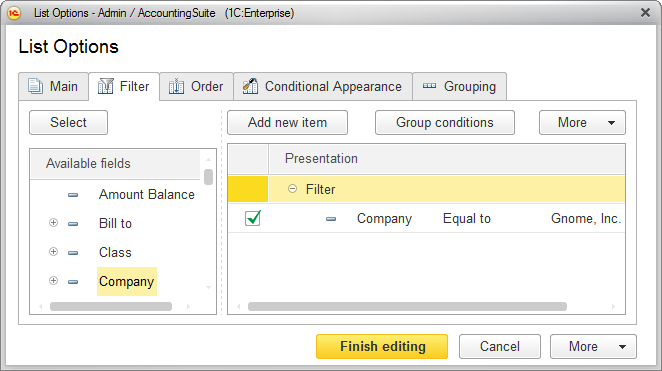Click the Main tab document icon
662x371 pixels.
pos(35,86)
